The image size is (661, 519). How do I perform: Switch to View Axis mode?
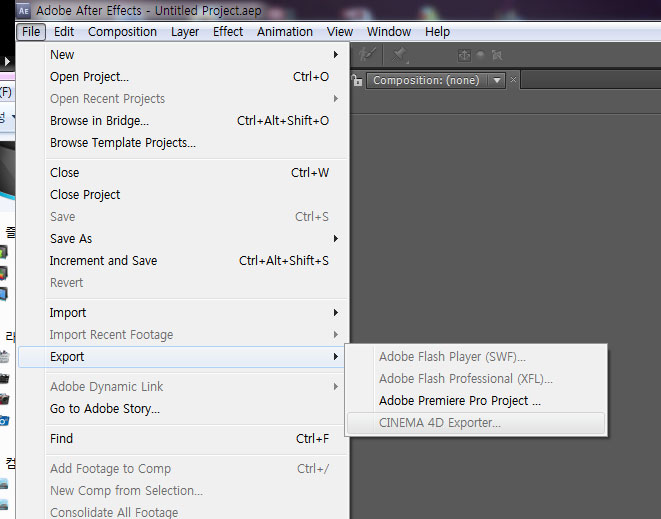coord(497,55)
